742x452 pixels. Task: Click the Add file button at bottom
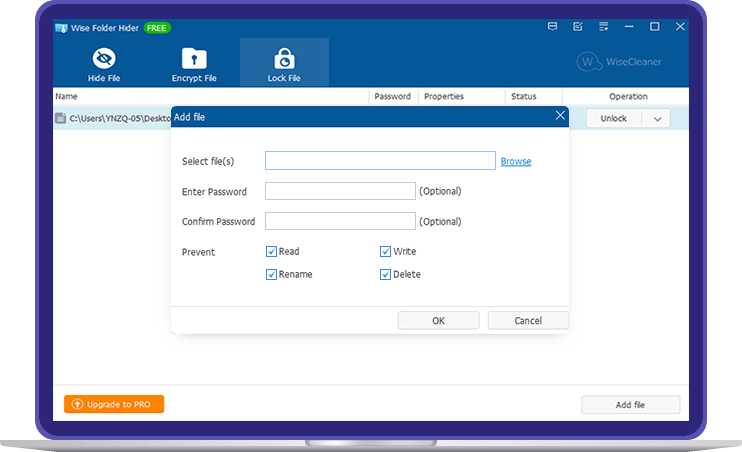[630, 405]
